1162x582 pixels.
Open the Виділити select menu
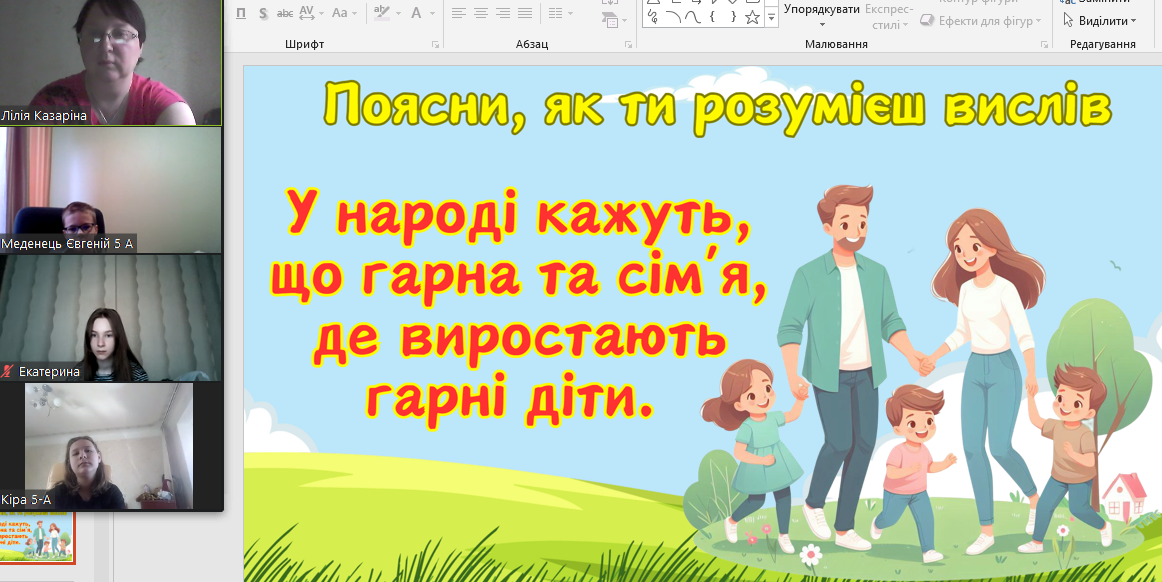coord(1100,21)
